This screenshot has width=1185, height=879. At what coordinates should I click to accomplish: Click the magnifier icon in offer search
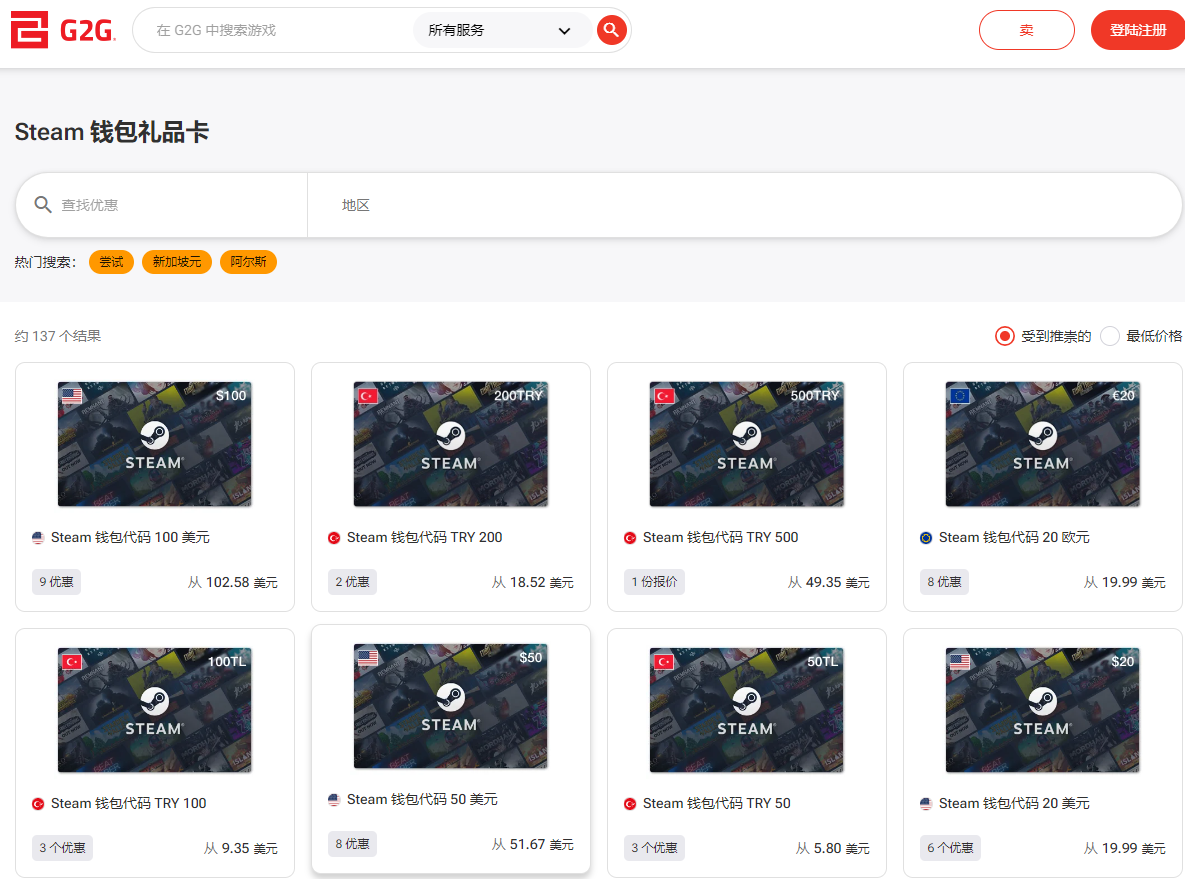click(43, 205)
